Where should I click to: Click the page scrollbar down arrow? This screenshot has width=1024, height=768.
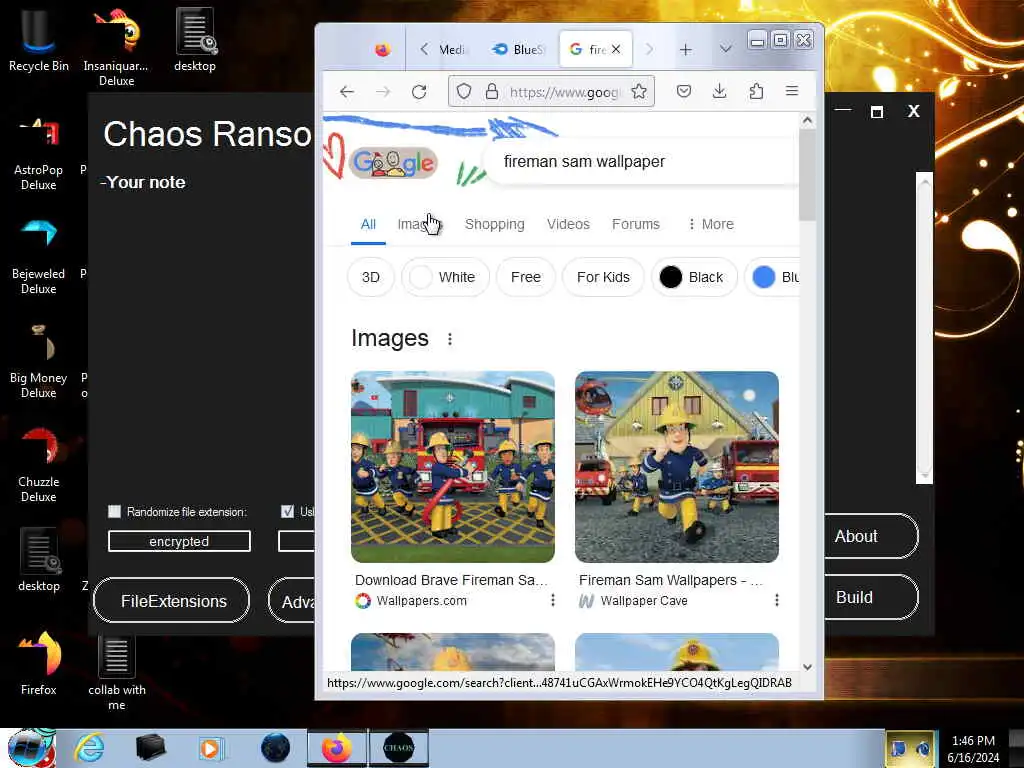807,667
